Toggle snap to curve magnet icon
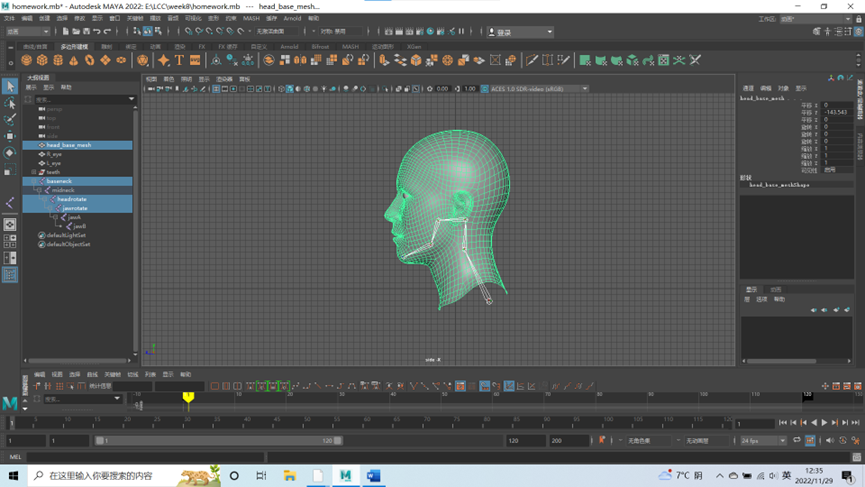This screenshot has width=865, height=487. 199,31
